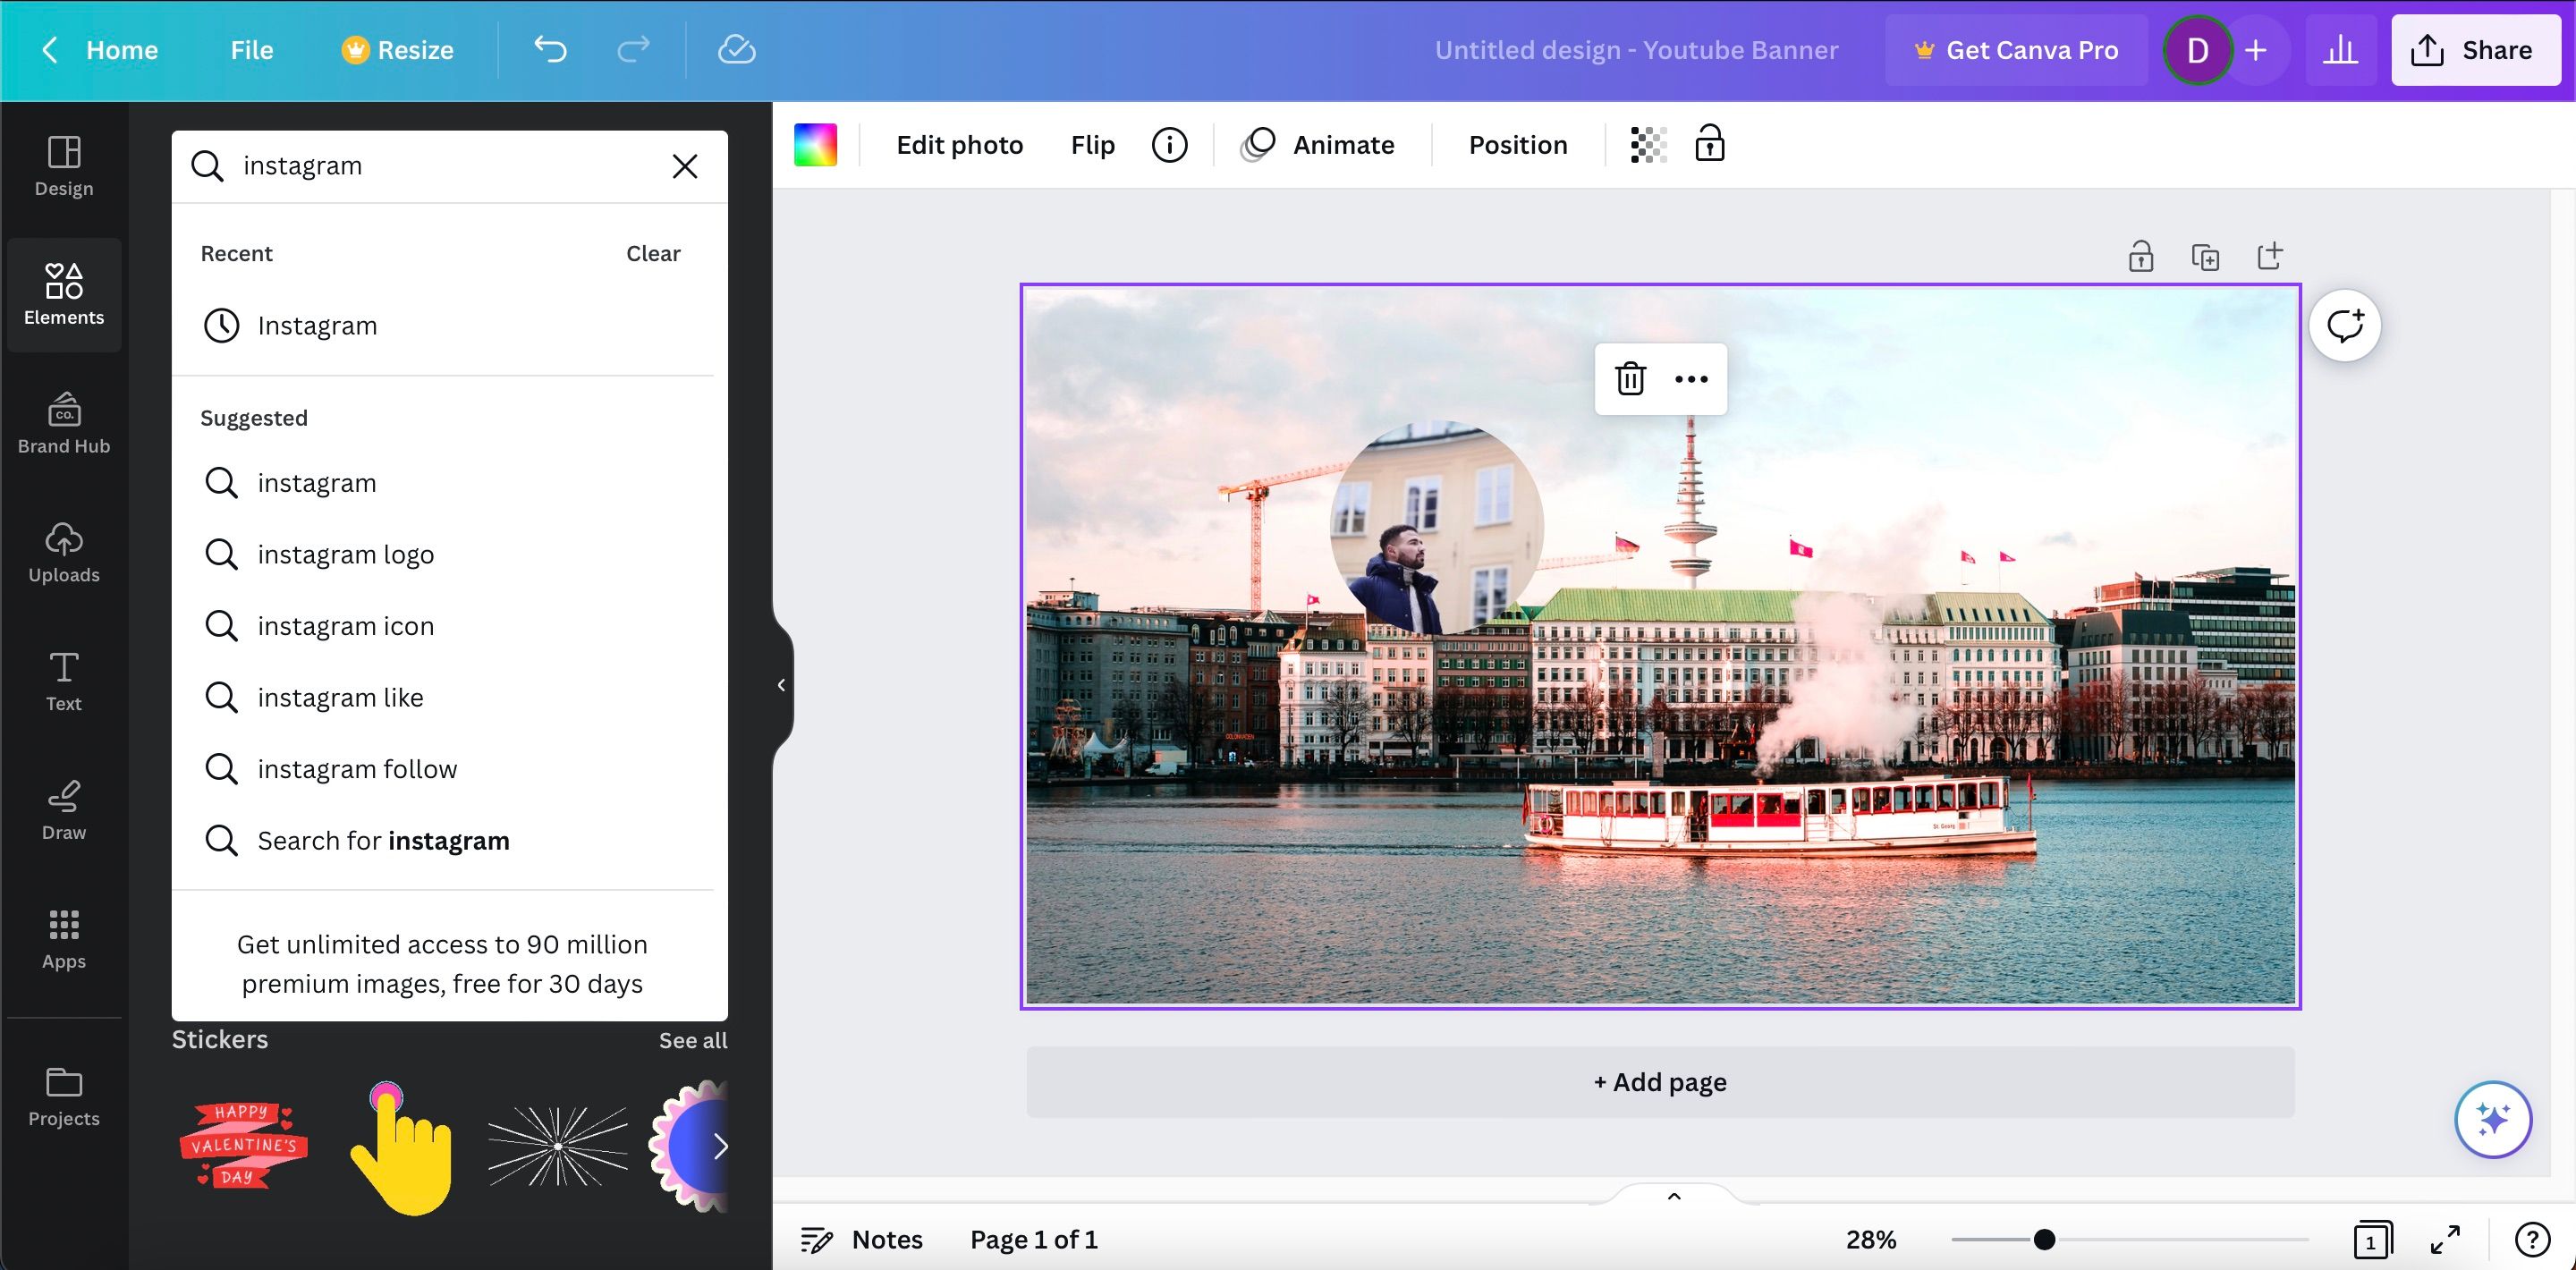Open the Apps panel
This screenshot has height=1270, width=2576.
coord(63,938)
